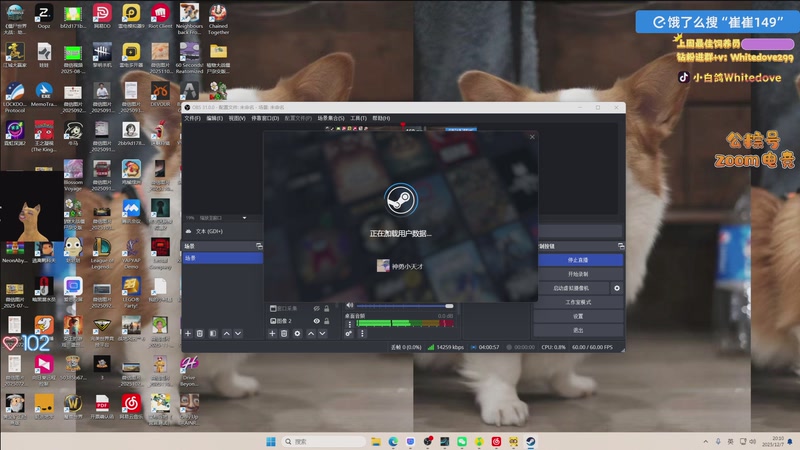Select 文本 (GDI+) source label

click(209, 231)
